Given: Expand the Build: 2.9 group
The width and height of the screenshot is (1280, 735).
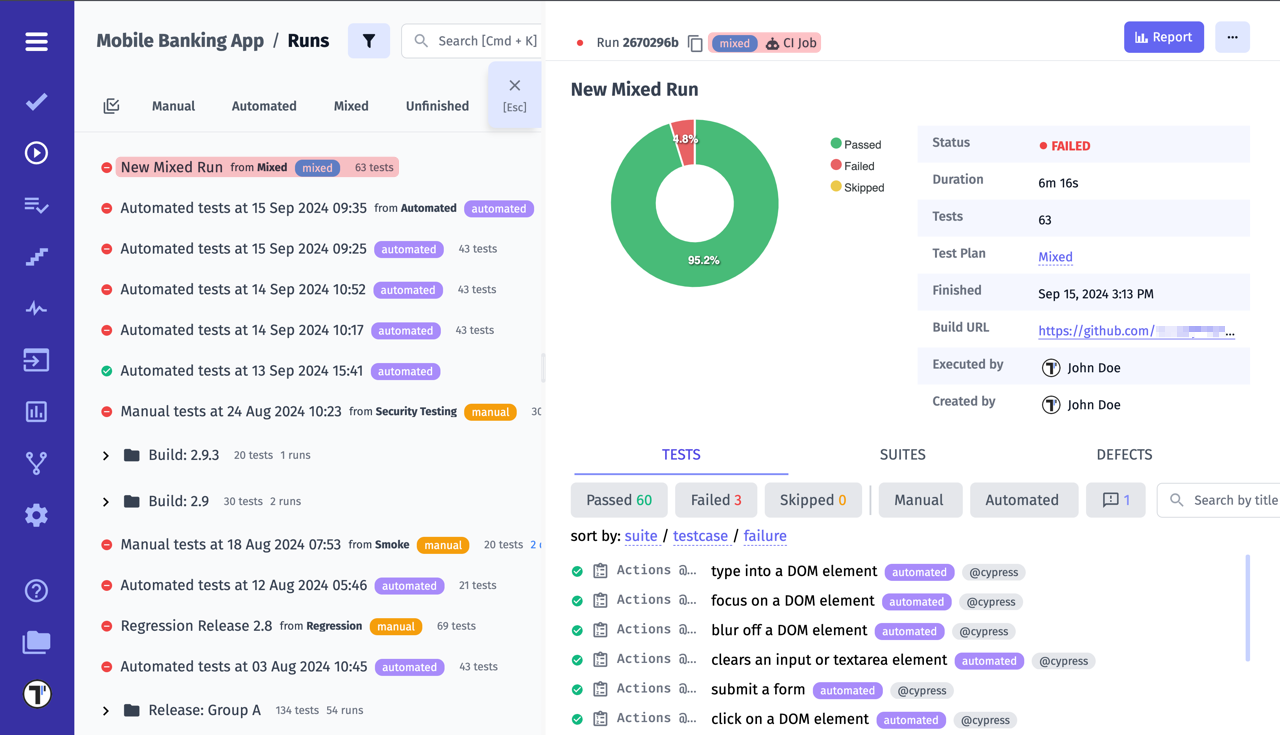Looking at the screenshot, I should 106,501.
